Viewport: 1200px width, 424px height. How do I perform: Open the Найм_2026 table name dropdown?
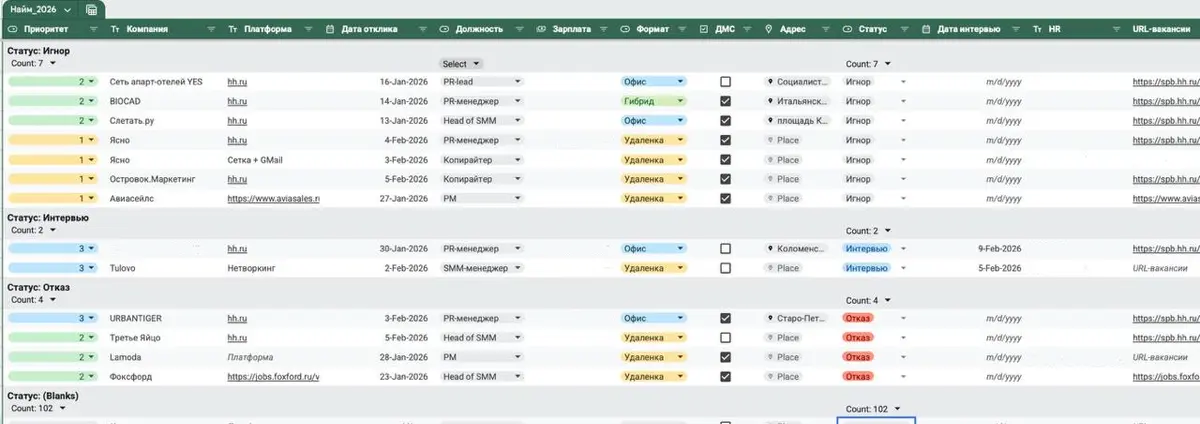tap(67, 9)
